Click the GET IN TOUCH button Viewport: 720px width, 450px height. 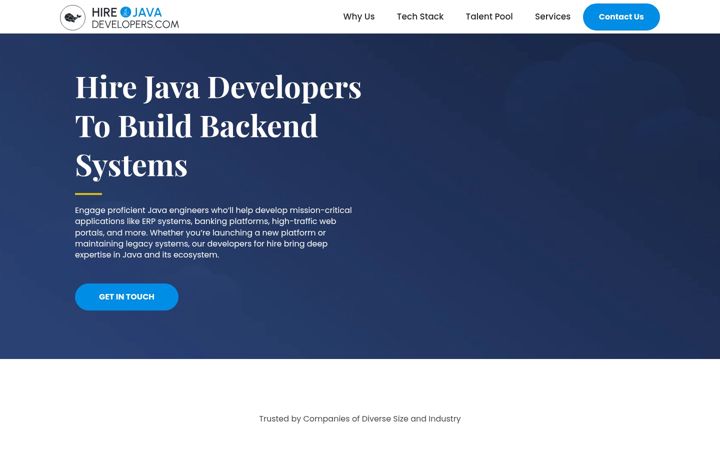pyautogui.click(x=127, y=297)
